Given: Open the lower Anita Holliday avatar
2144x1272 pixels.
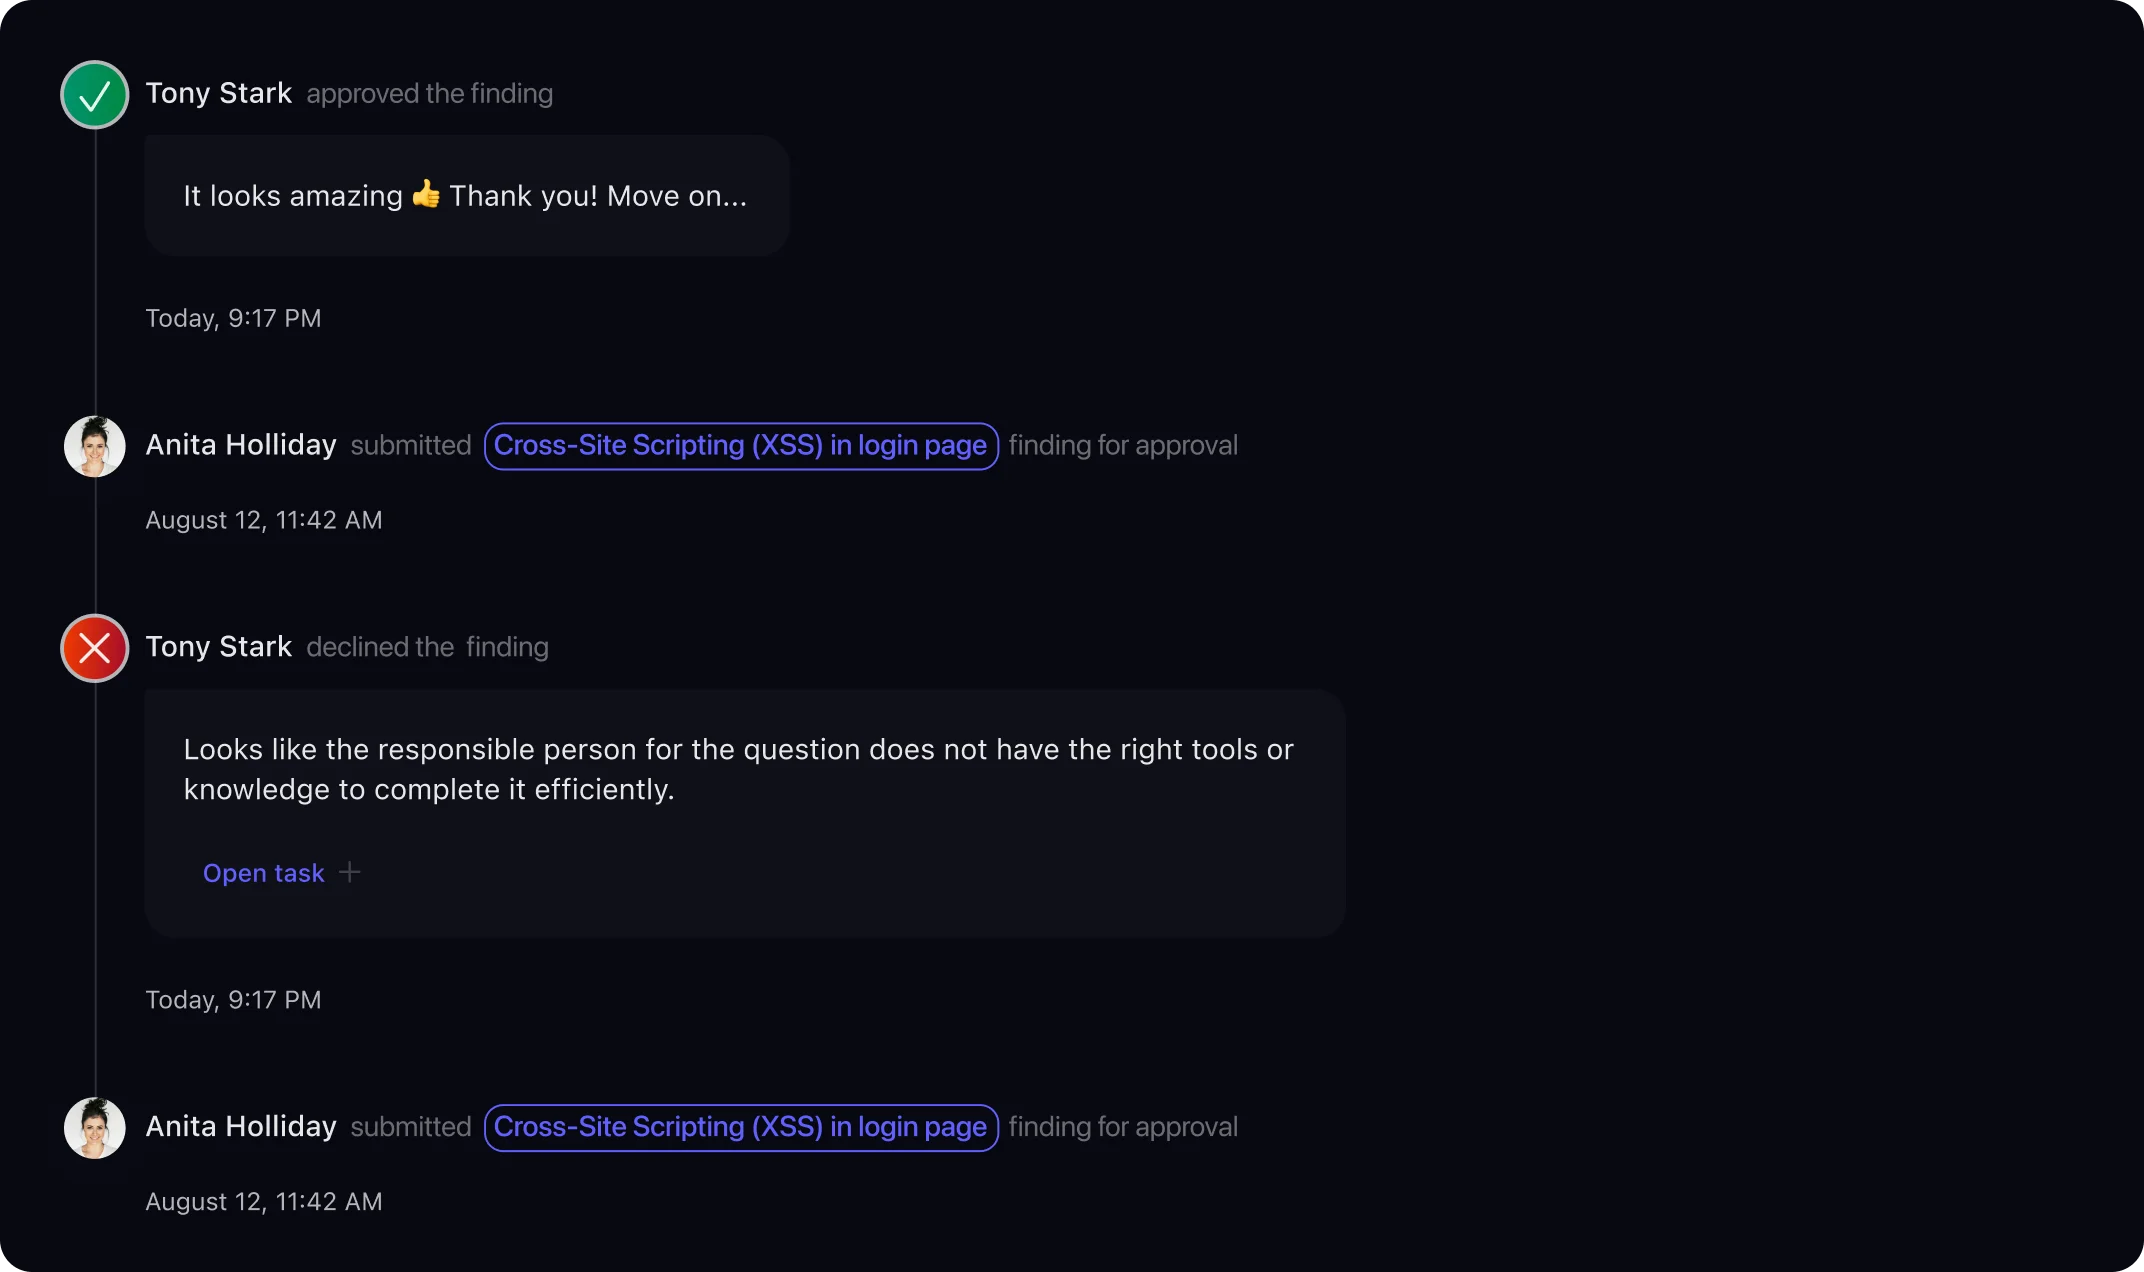Looking at the screenshot, I should pyautogui.click(x=95, y=1128).
